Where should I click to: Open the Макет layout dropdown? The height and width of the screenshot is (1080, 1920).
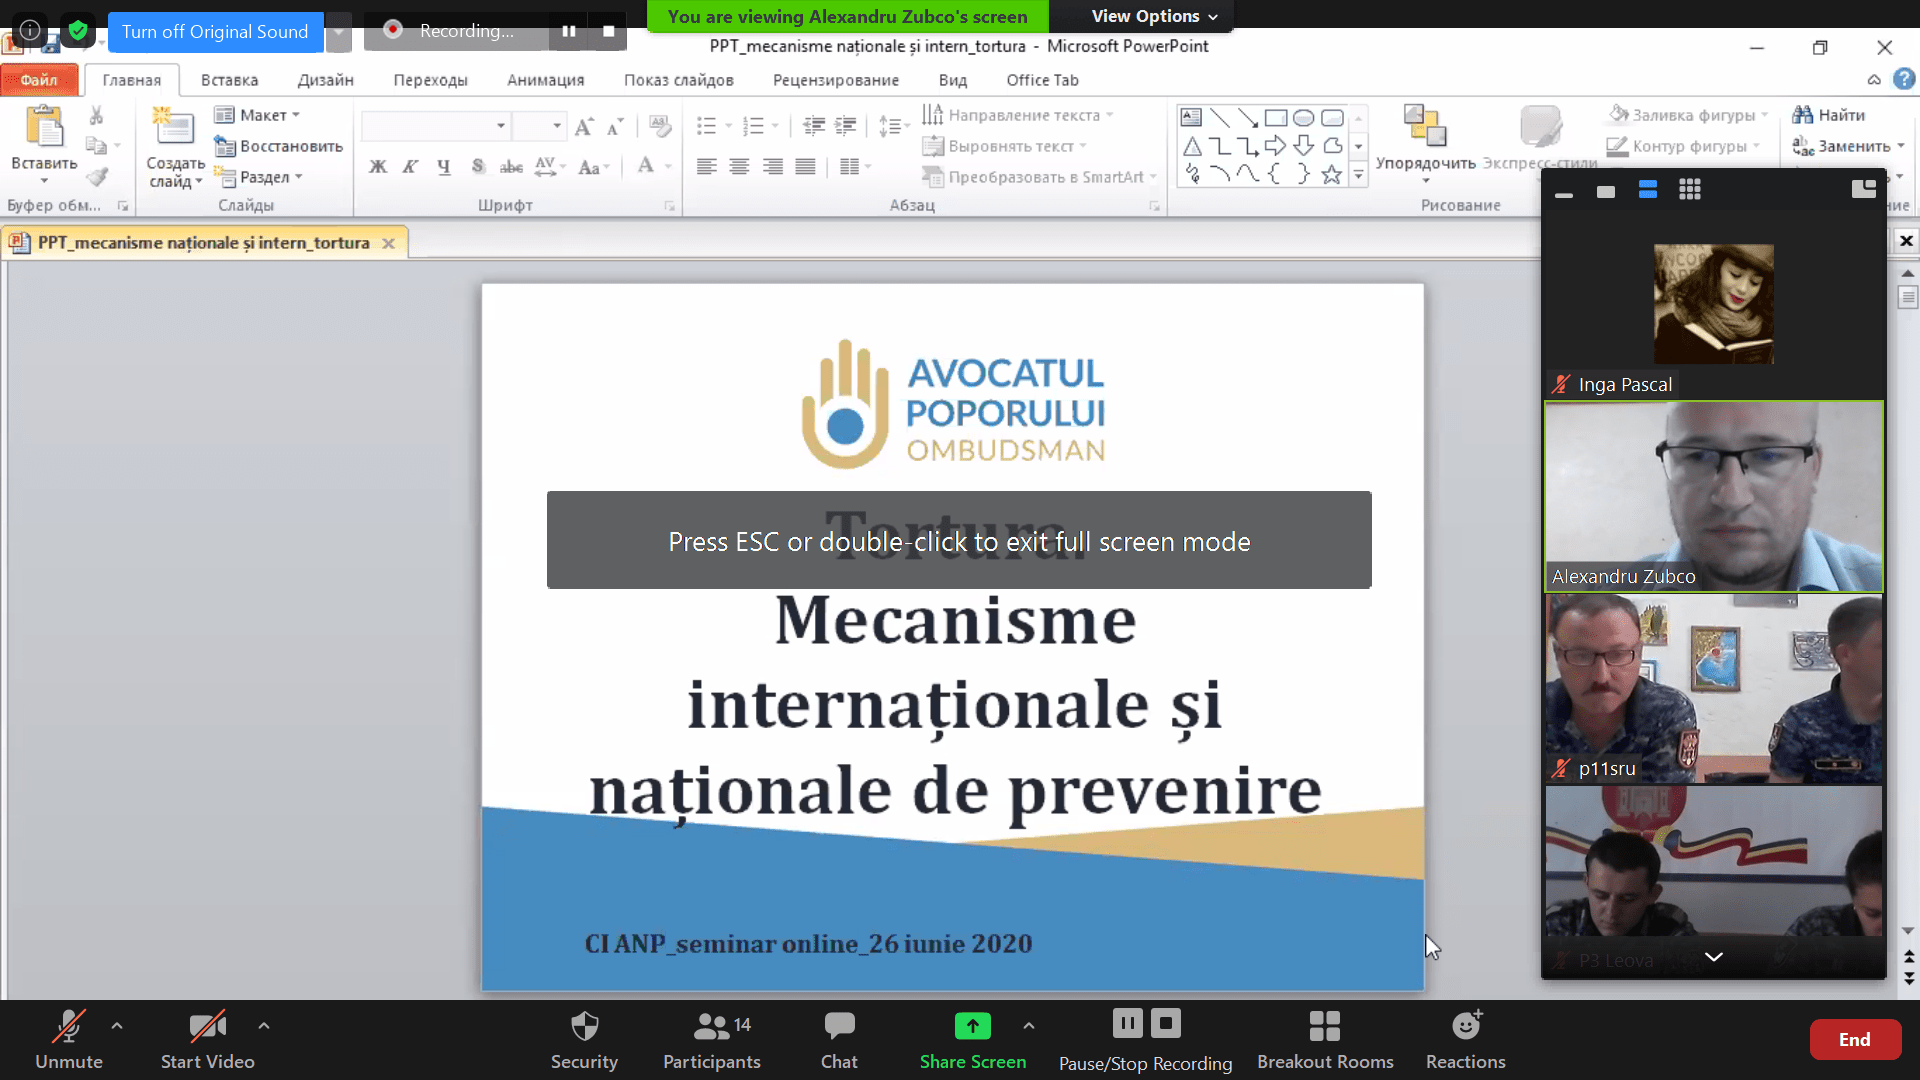tap(257, 115)
